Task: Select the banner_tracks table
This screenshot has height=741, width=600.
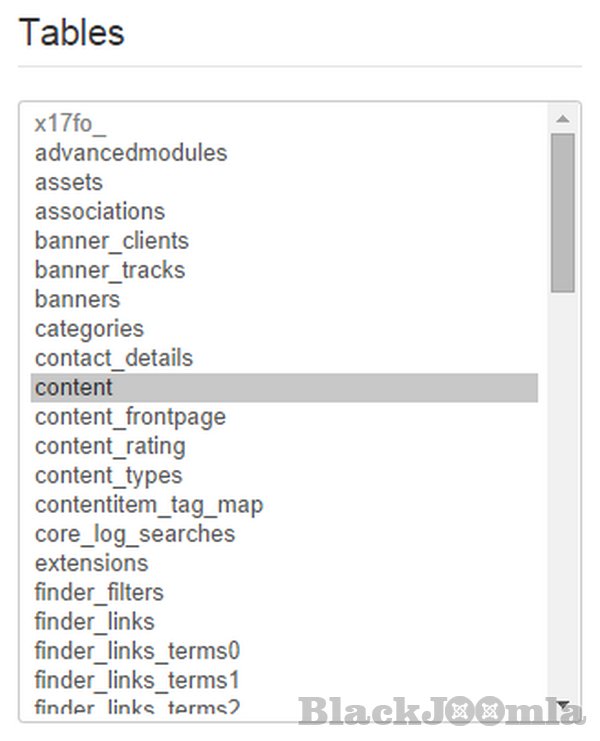Action: [110, 270]
